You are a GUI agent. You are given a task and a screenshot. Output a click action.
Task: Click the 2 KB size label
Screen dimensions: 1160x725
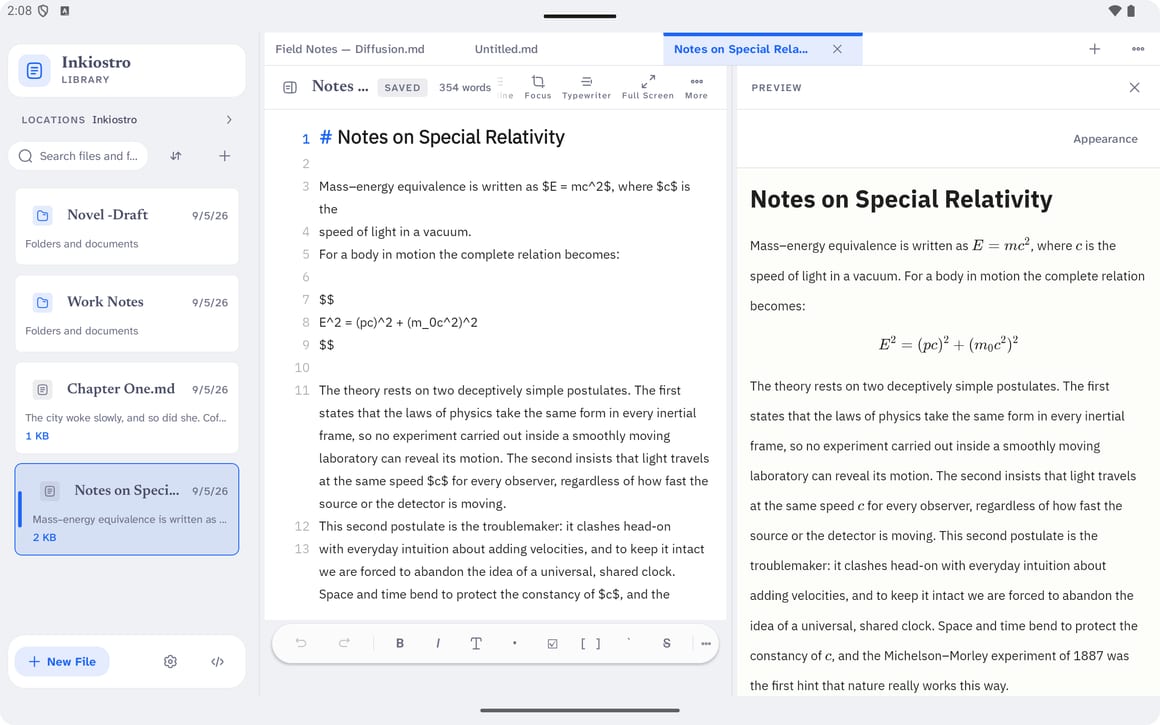point(44,537)
